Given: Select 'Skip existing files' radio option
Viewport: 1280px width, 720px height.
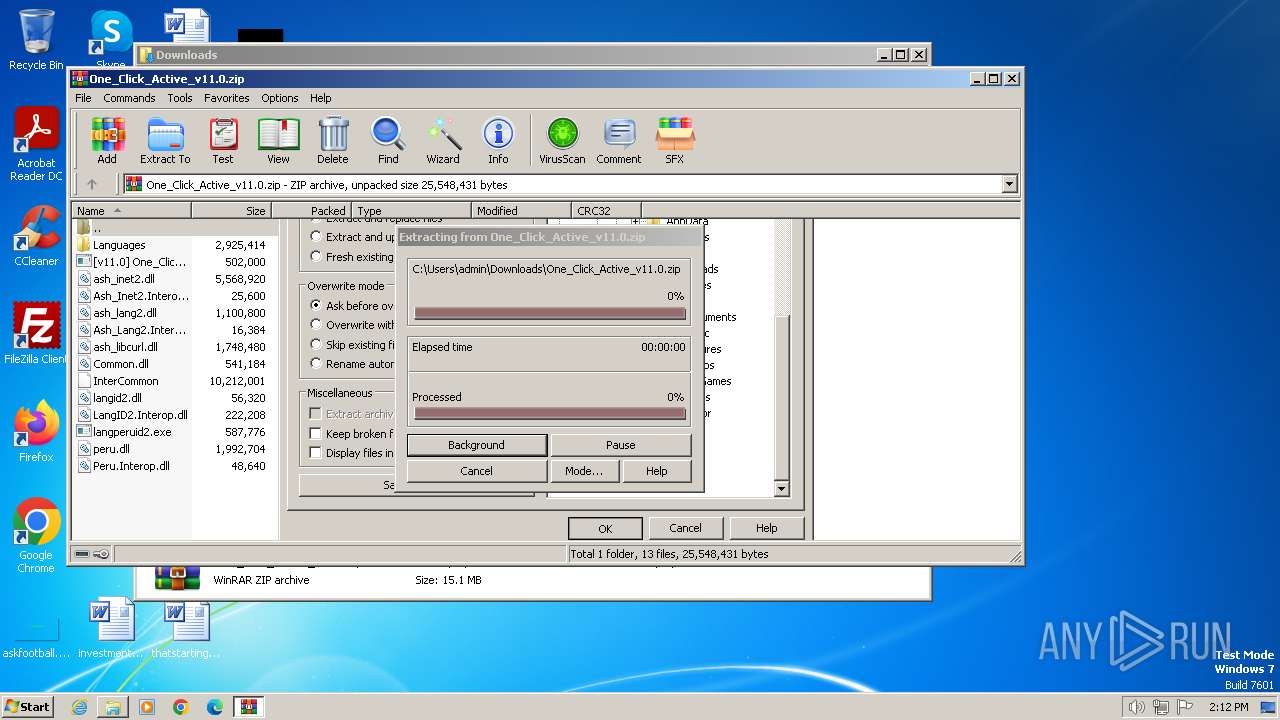Looking at the screenshot, I should (x=316, y=345).
